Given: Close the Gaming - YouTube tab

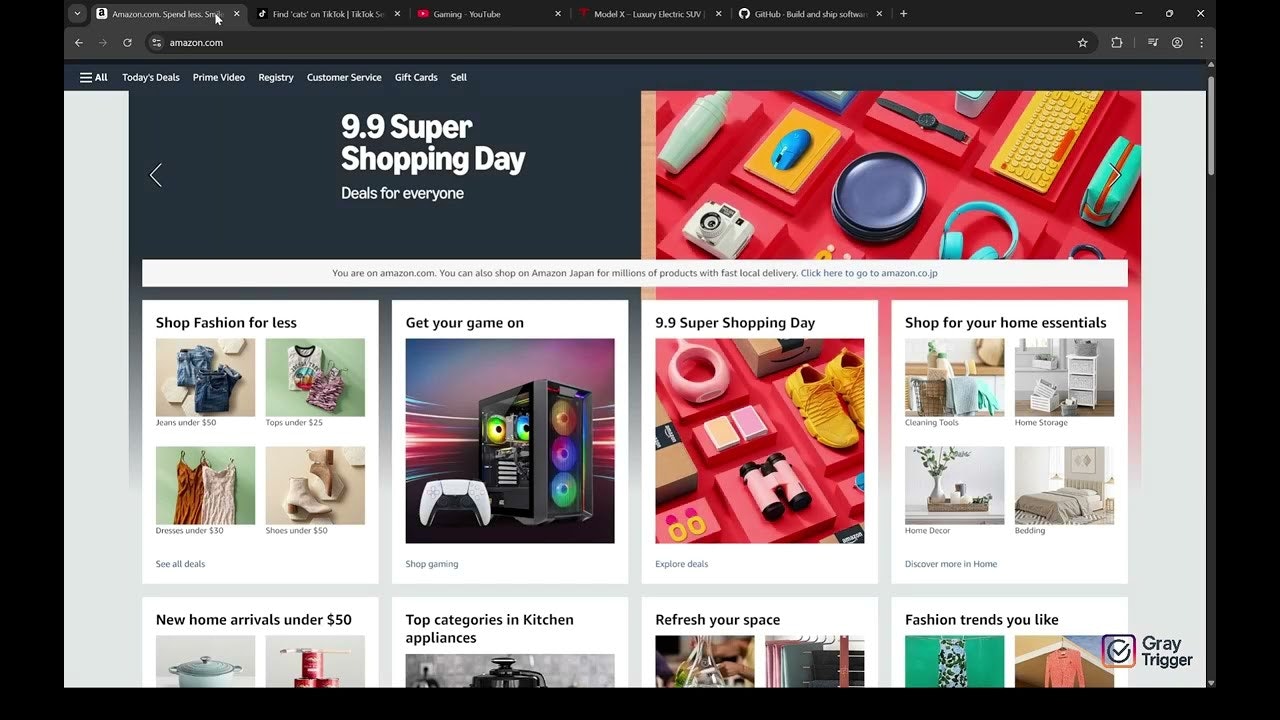Looking at the screenshot, I should pos(559,14).
